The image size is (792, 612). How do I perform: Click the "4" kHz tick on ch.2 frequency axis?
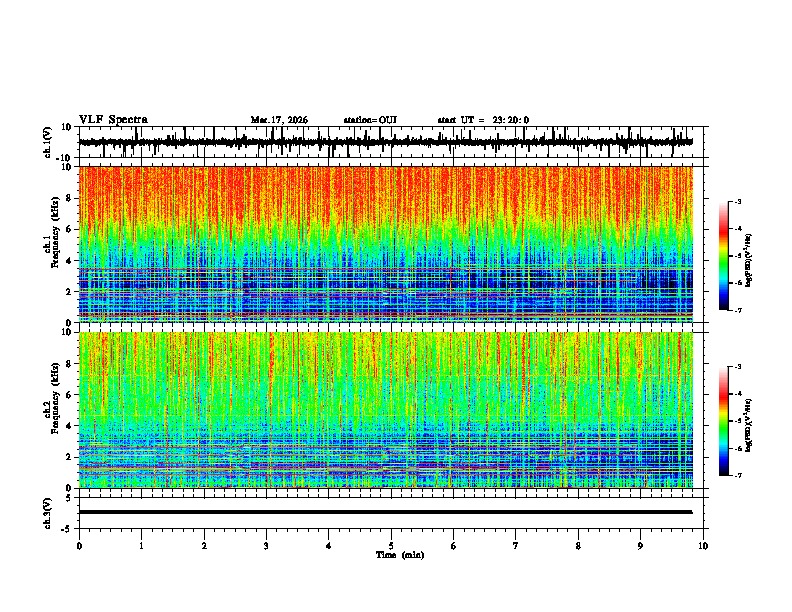69,426
